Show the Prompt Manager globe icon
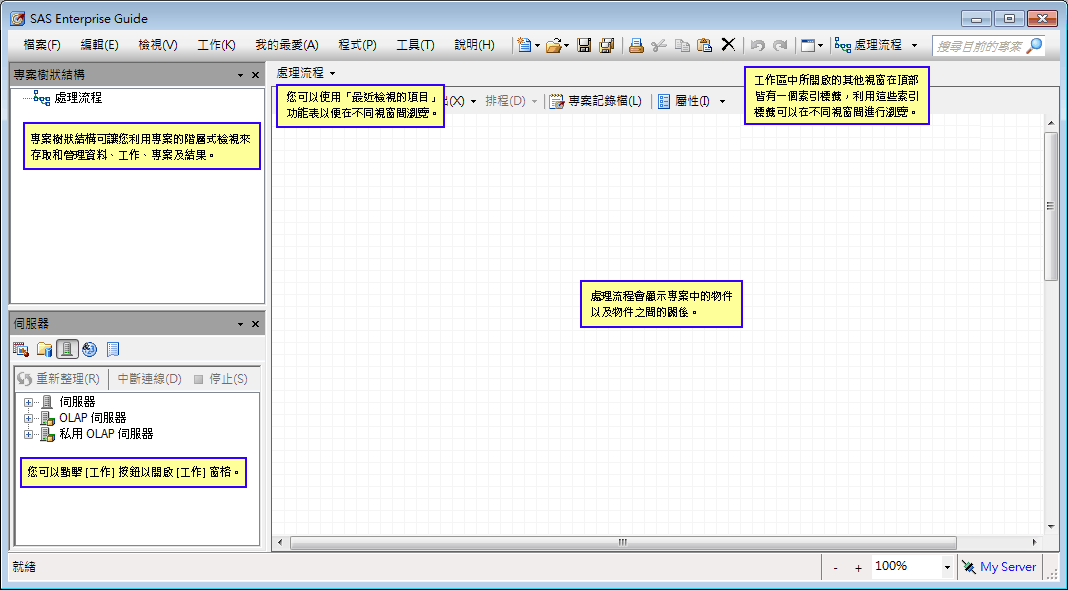Image resolution: width=1068 pixels, height=590 pixels. tap(89, 350)
